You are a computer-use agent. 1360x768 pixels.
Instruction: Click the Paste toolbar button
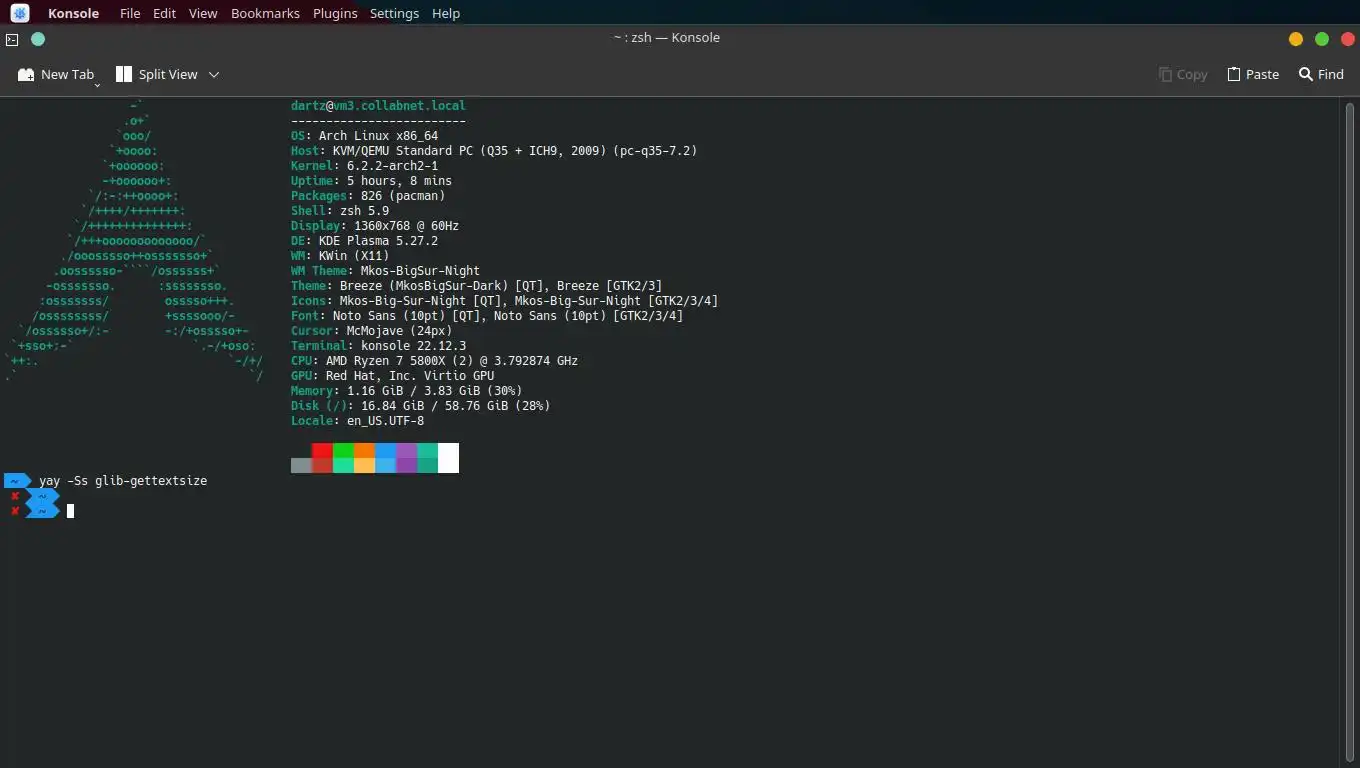(1253, 74)
